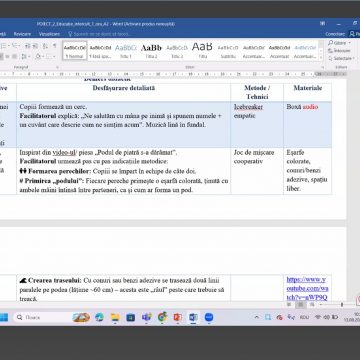Open the shading paint bucket icon
The image size is (360, 360).
(x=39, y=56)
